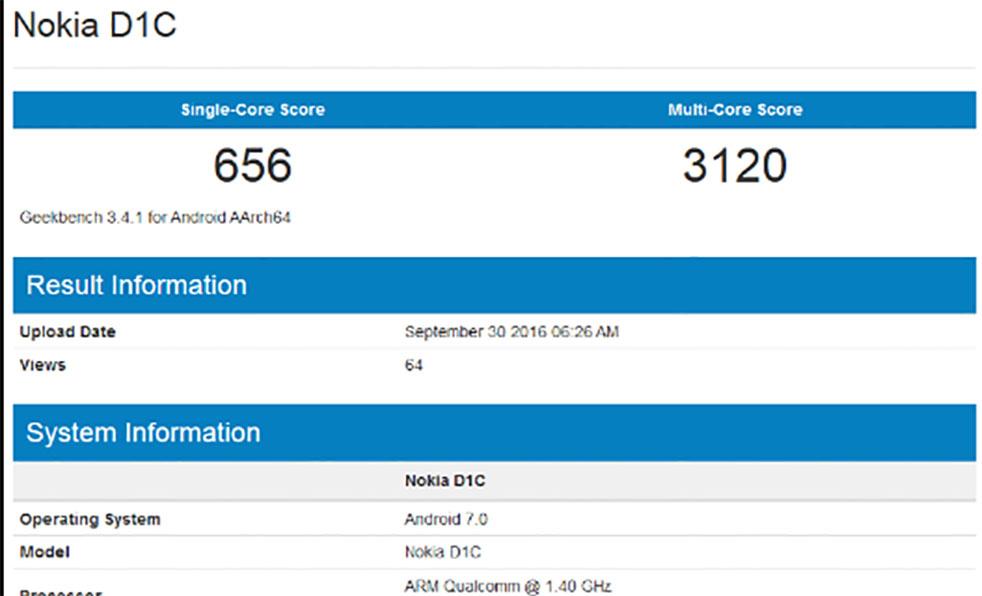
Task: Select the "Multi-Core Score" header label
Action: coord(735,110)
